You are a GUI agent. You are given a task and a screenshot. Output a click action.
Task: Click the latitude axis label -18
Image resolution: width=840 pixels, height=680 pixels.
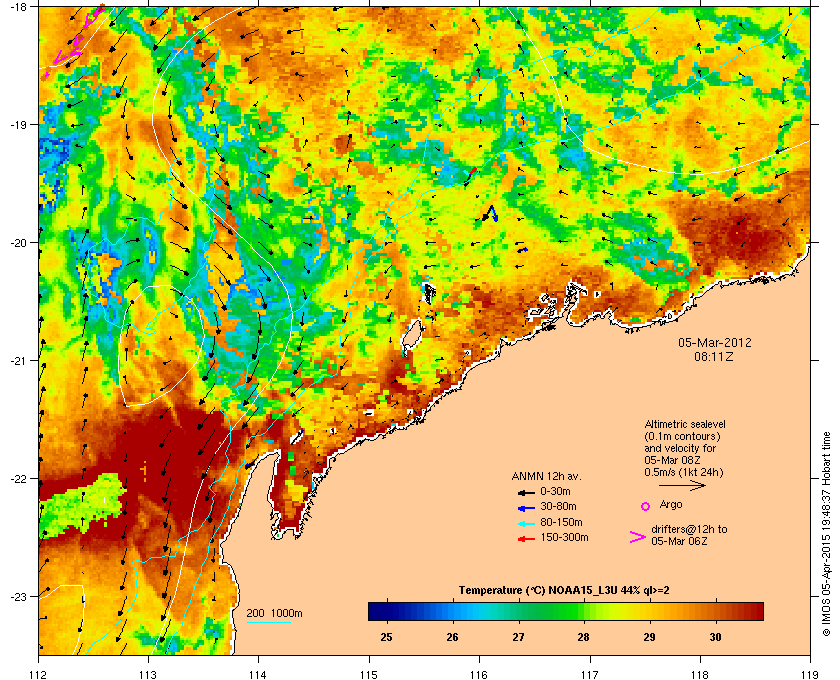pyautogui.click(x=18, y=6)
